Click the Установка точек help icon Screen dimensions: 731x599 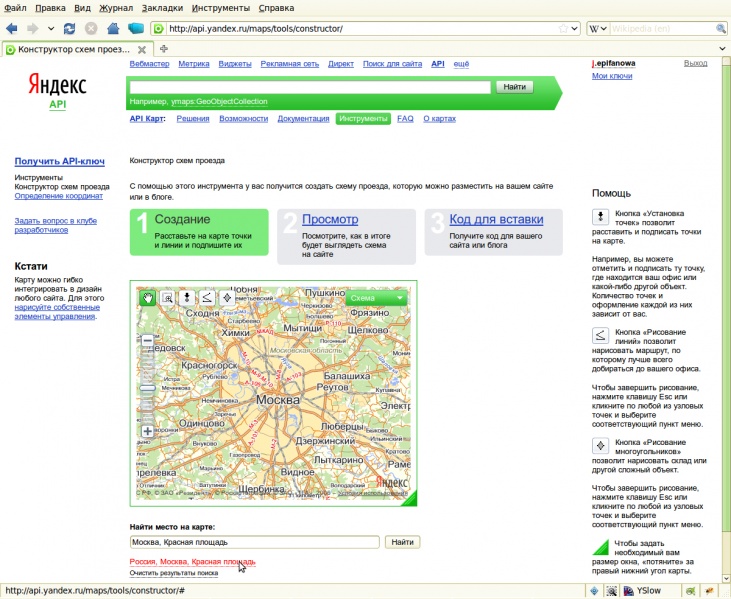tap(600, 217)
